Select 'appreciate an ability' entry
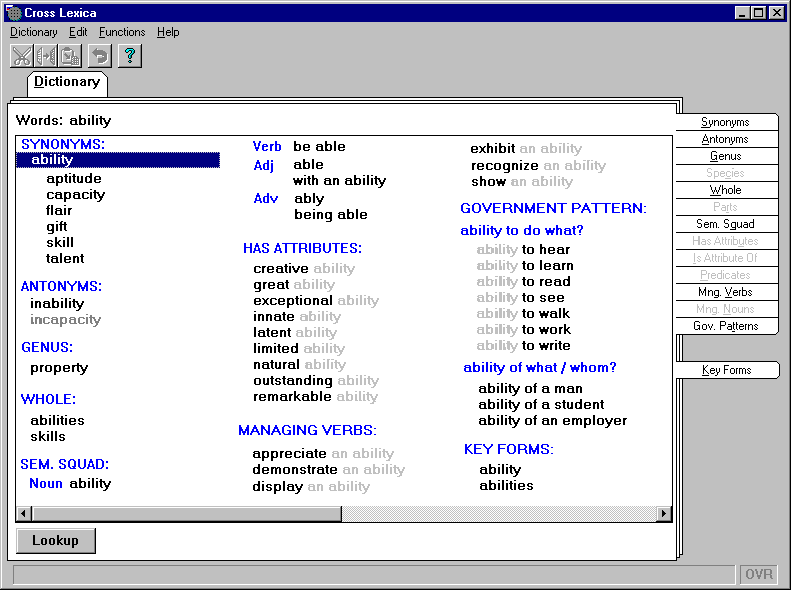 (x=323, y=454)
